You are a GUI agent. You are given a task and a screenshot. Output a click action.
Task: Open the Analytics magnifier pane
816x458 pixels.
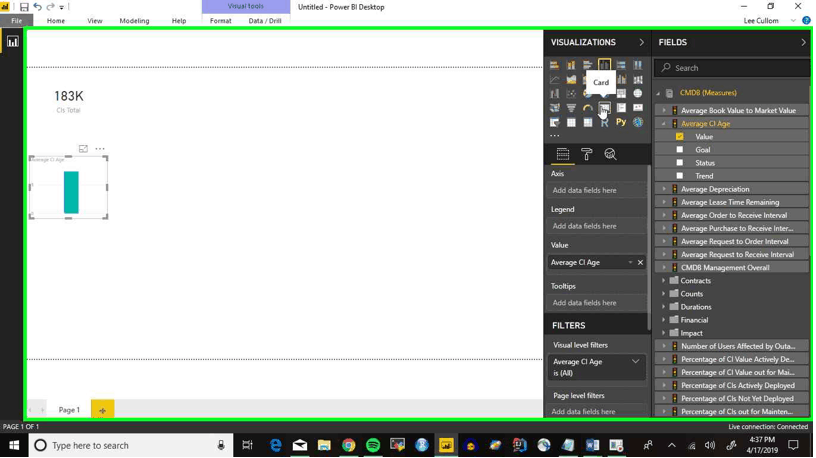610,154
